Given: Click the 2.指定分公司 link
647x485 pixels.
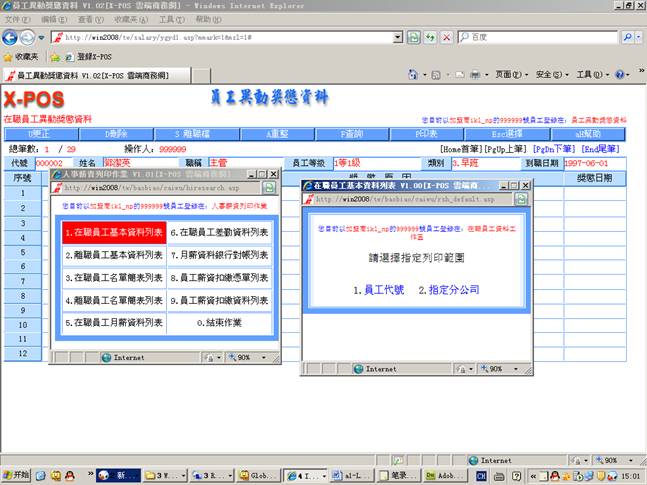Looking at the screenshot, I should pos(454,289).
